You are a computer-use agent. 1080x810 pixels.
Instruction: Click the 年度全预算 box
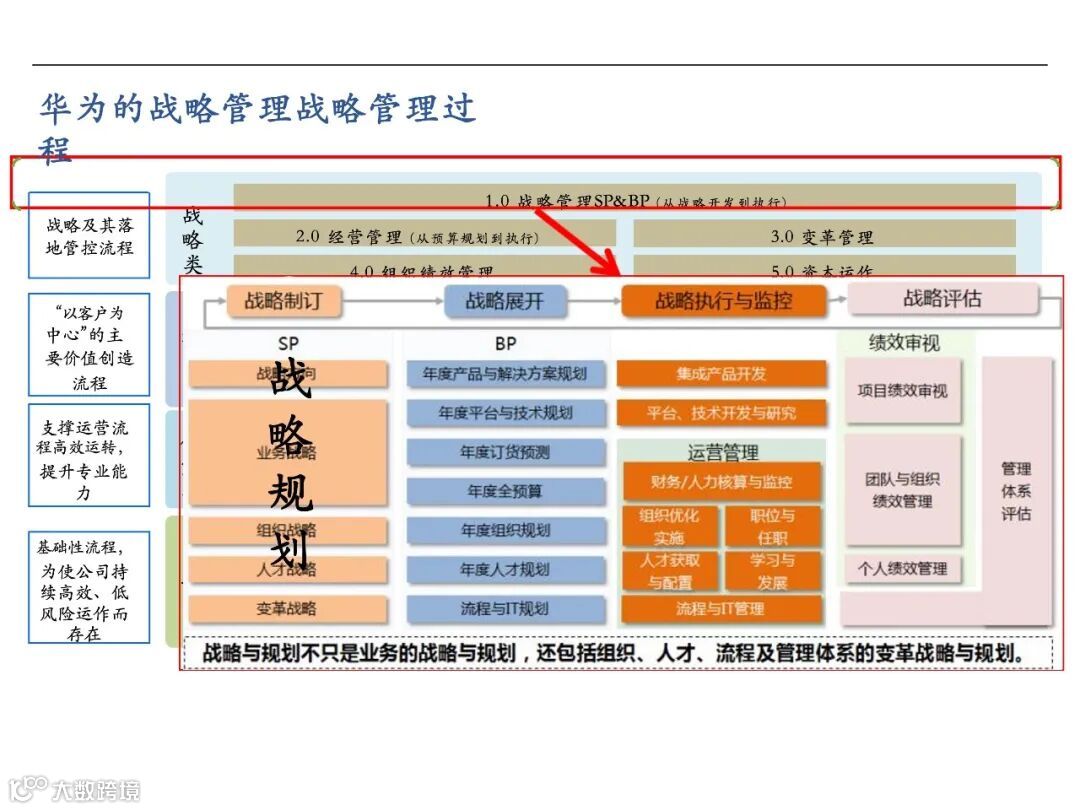click(x=506, y=491)
